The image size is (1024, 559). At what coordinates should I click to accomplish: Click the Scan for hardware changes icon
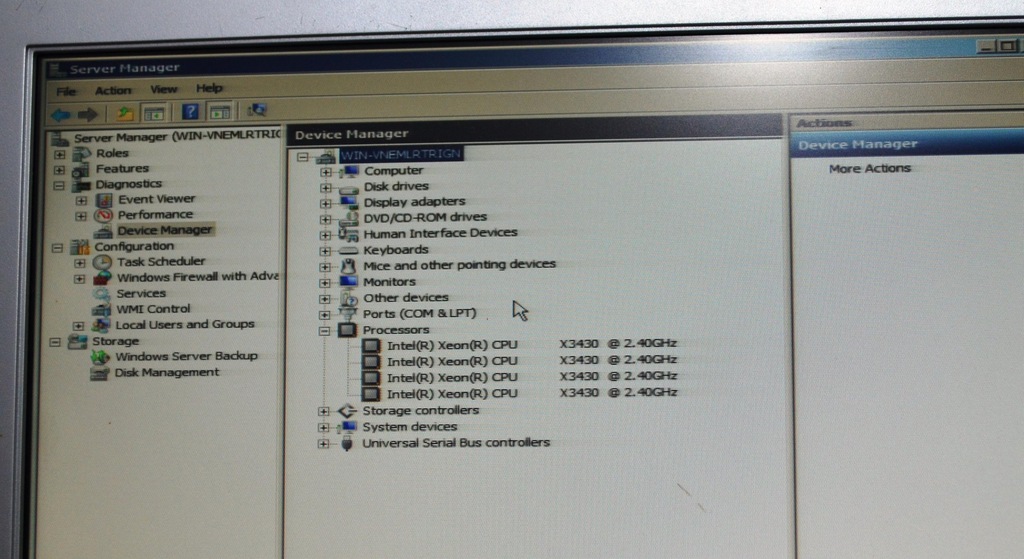257,110
